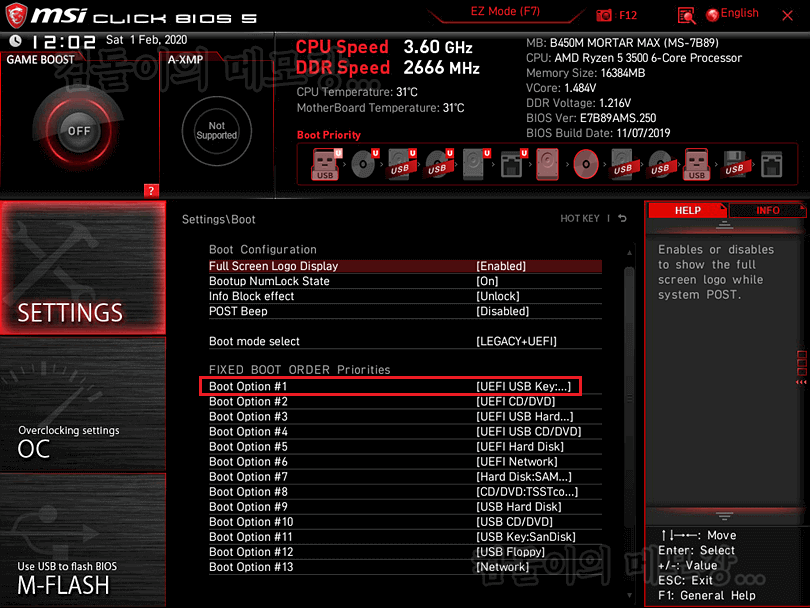The width and height of the screenshot is (810, 608).
Task: Click help panel top collapse handle
Action: (x=724, y=225)
